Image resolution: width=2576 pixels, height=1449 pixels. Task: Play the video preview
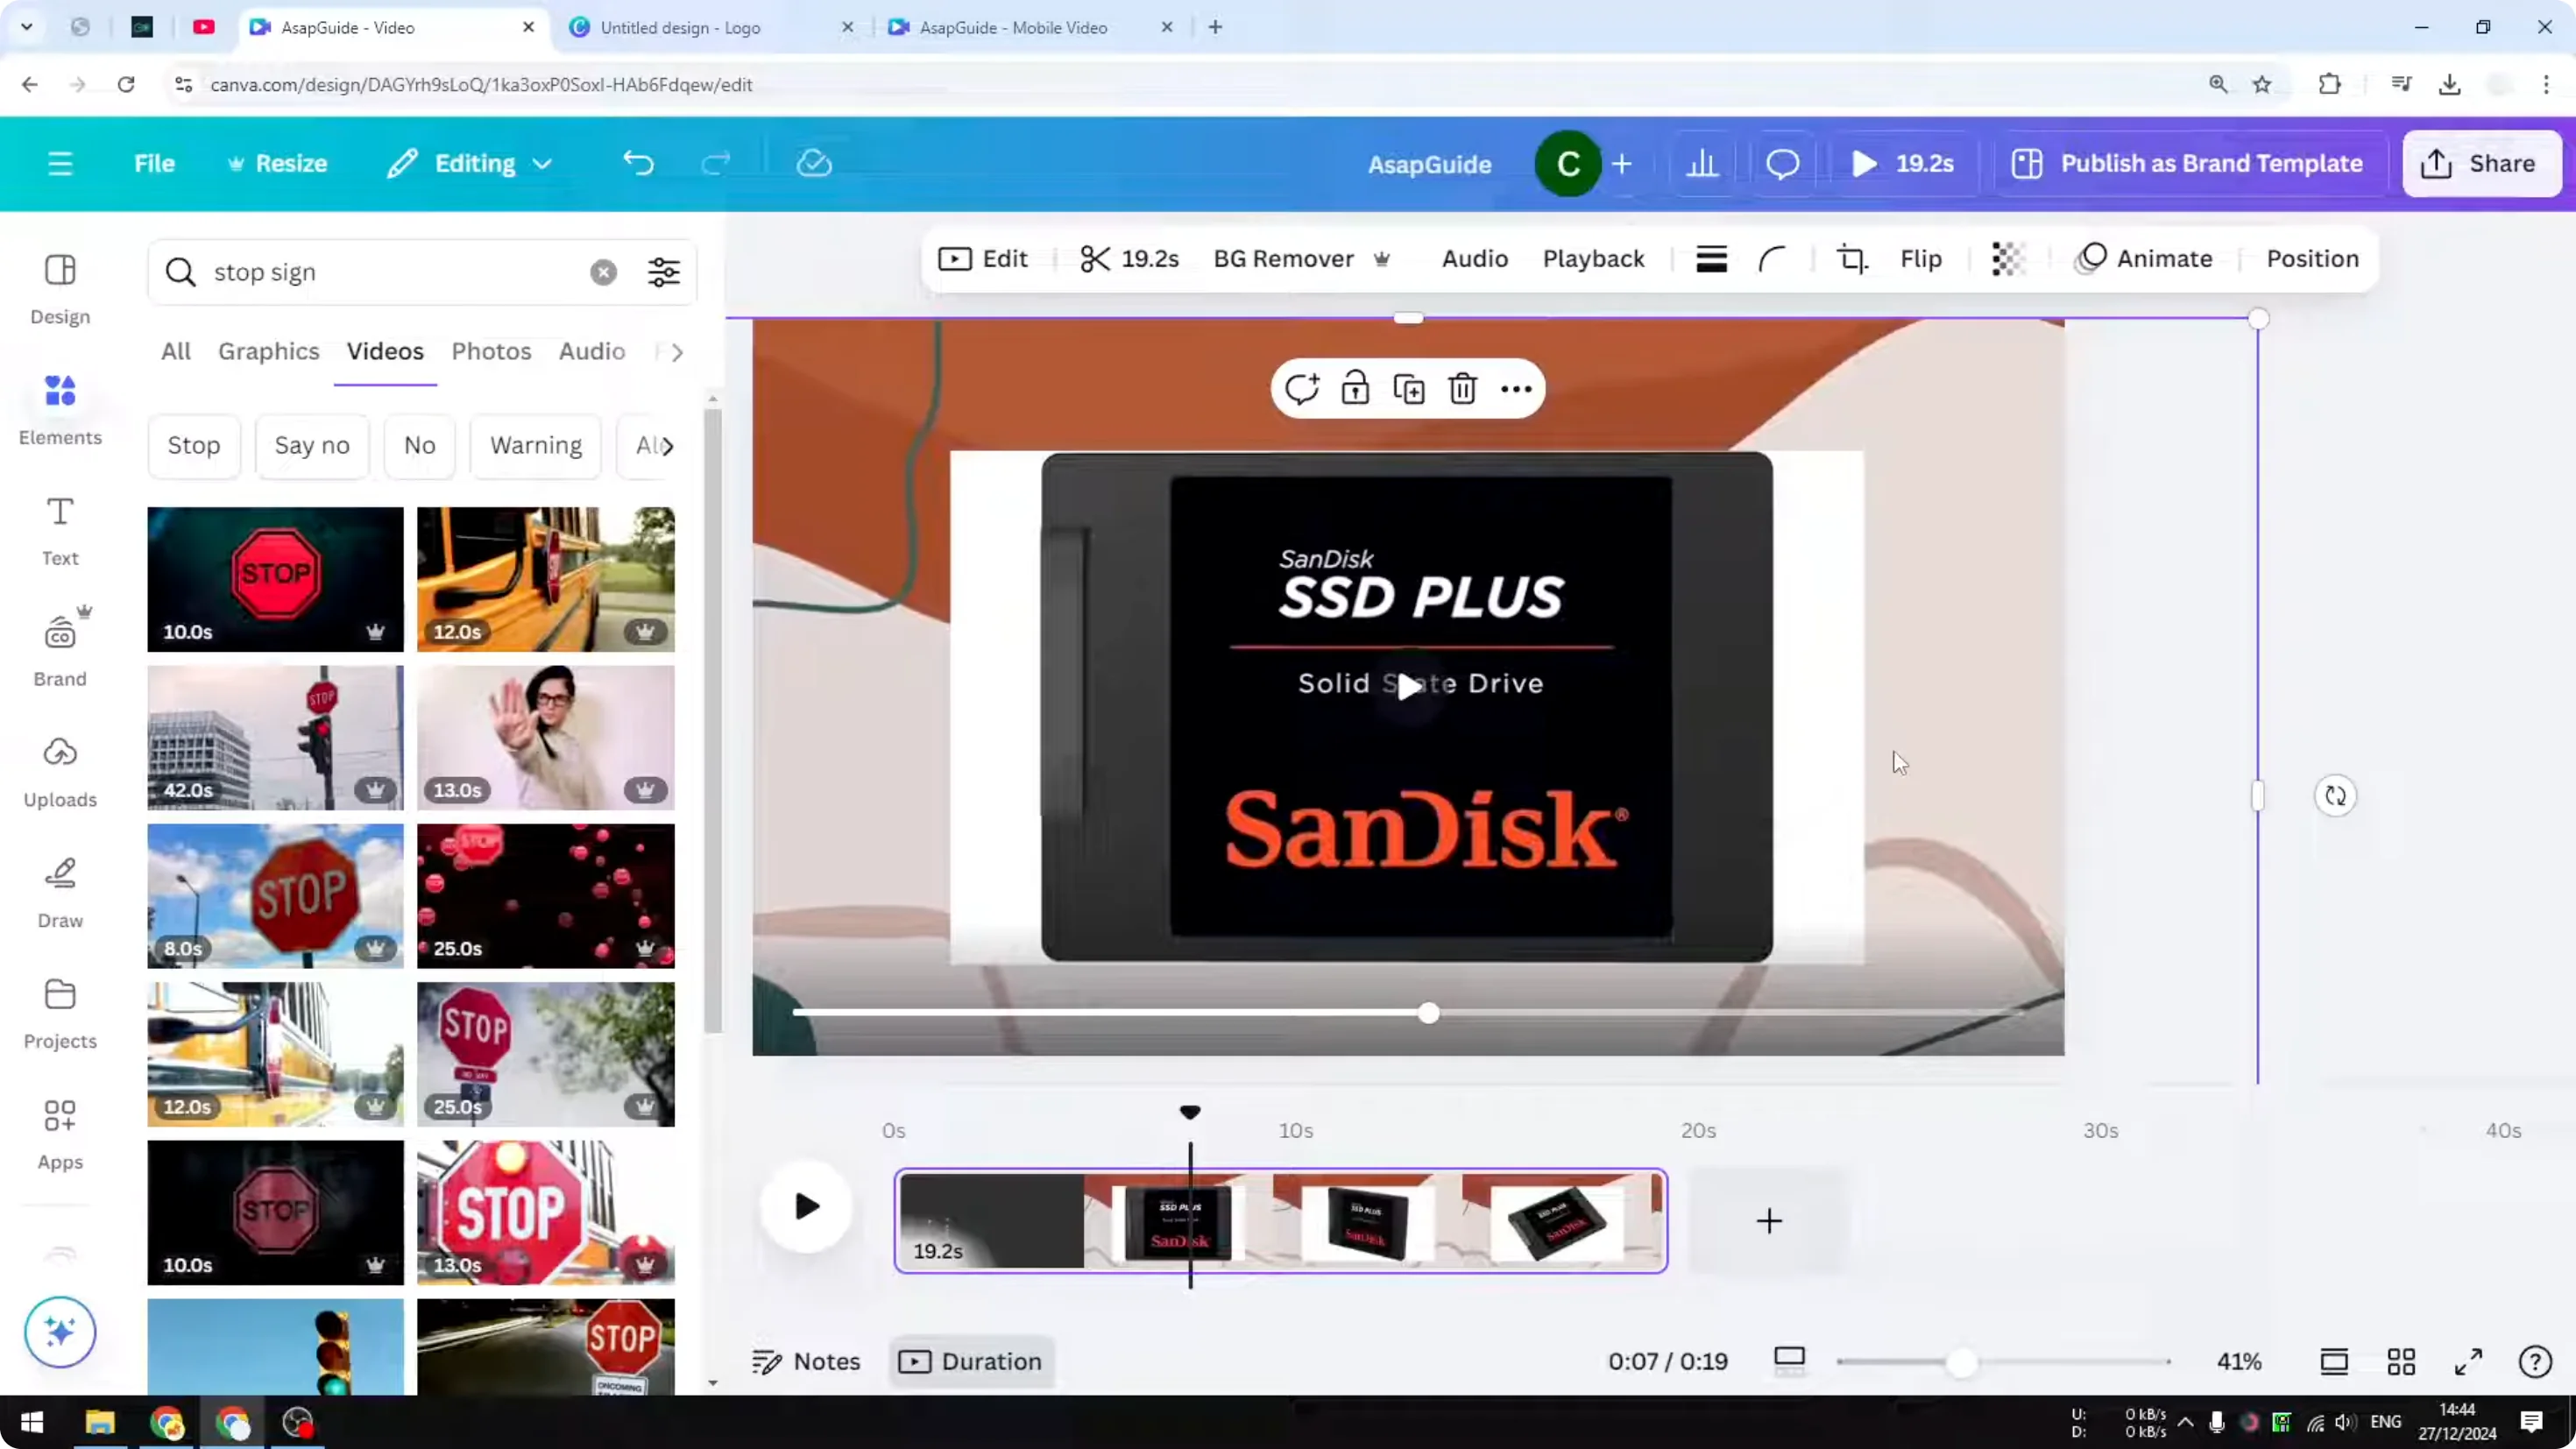point(806,1207)
